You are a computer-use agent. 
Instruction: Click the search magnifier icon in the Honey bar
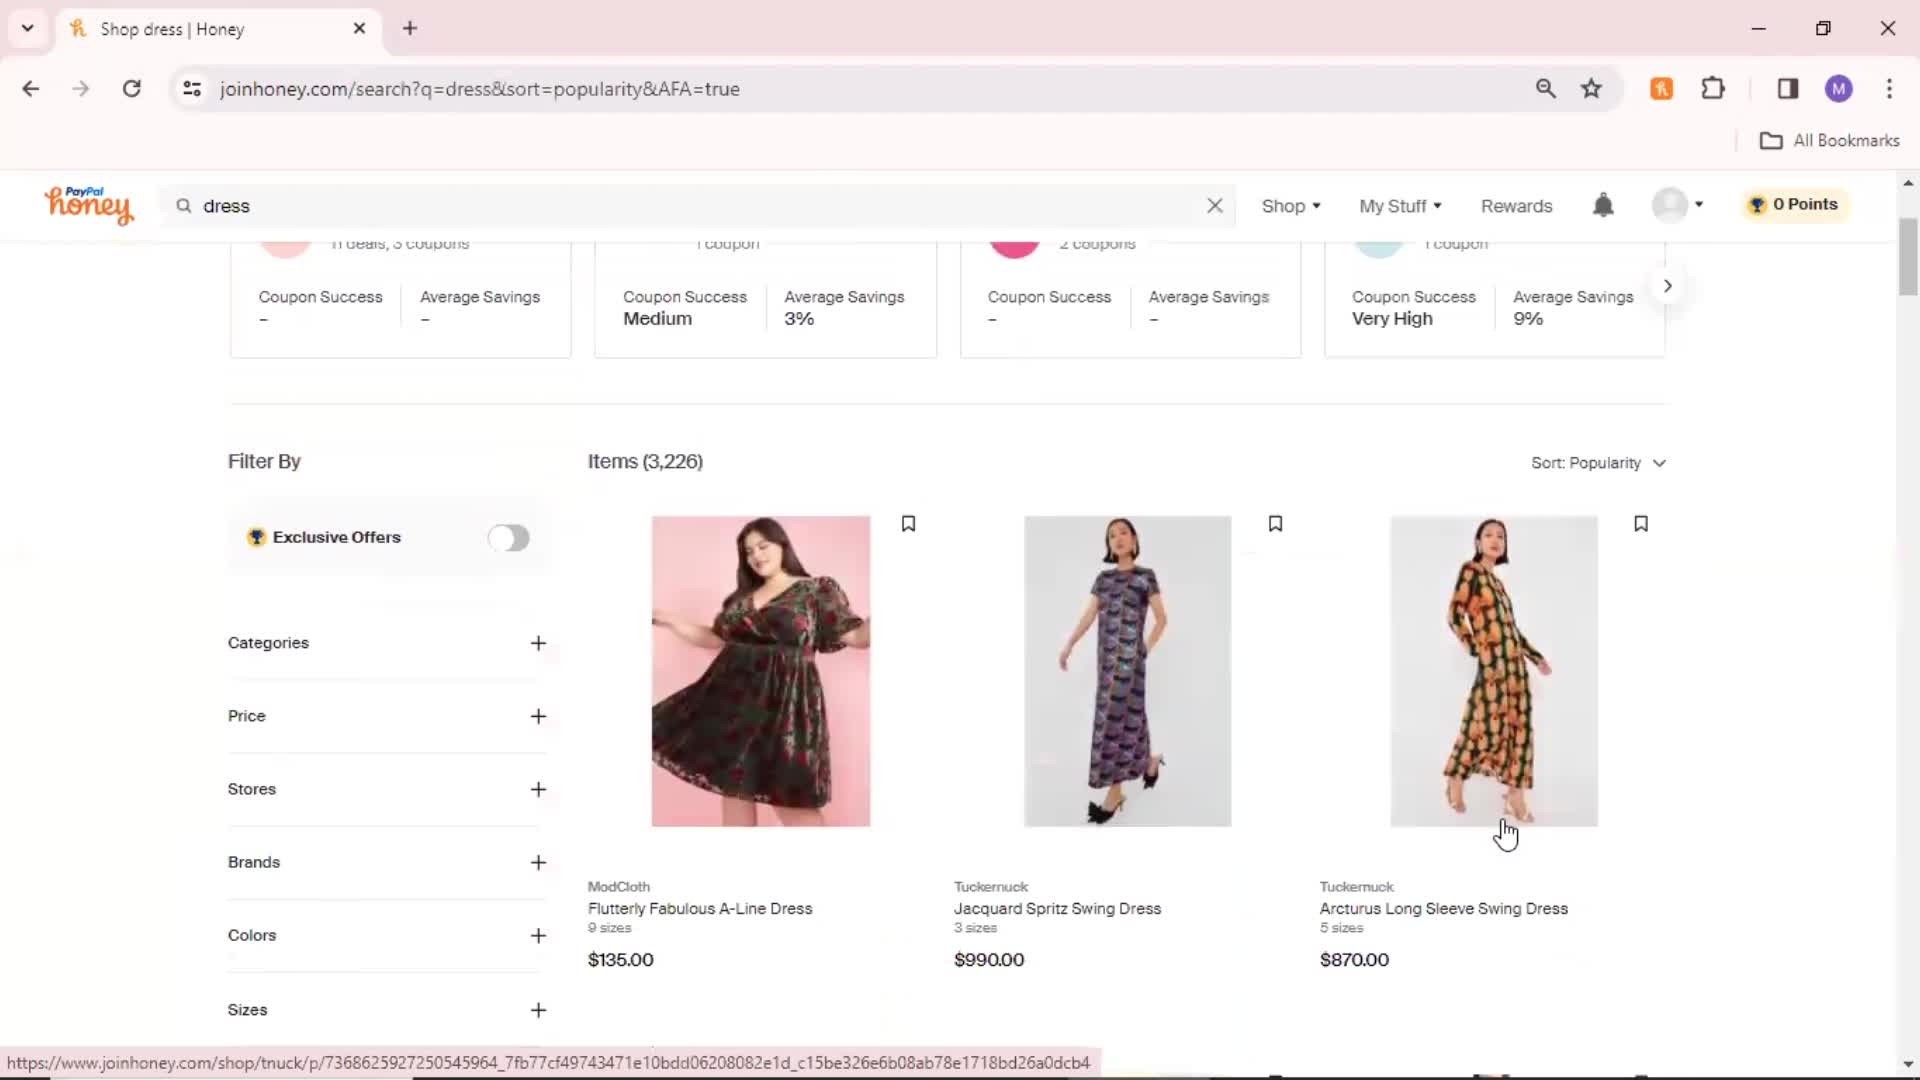pos(183,205)
